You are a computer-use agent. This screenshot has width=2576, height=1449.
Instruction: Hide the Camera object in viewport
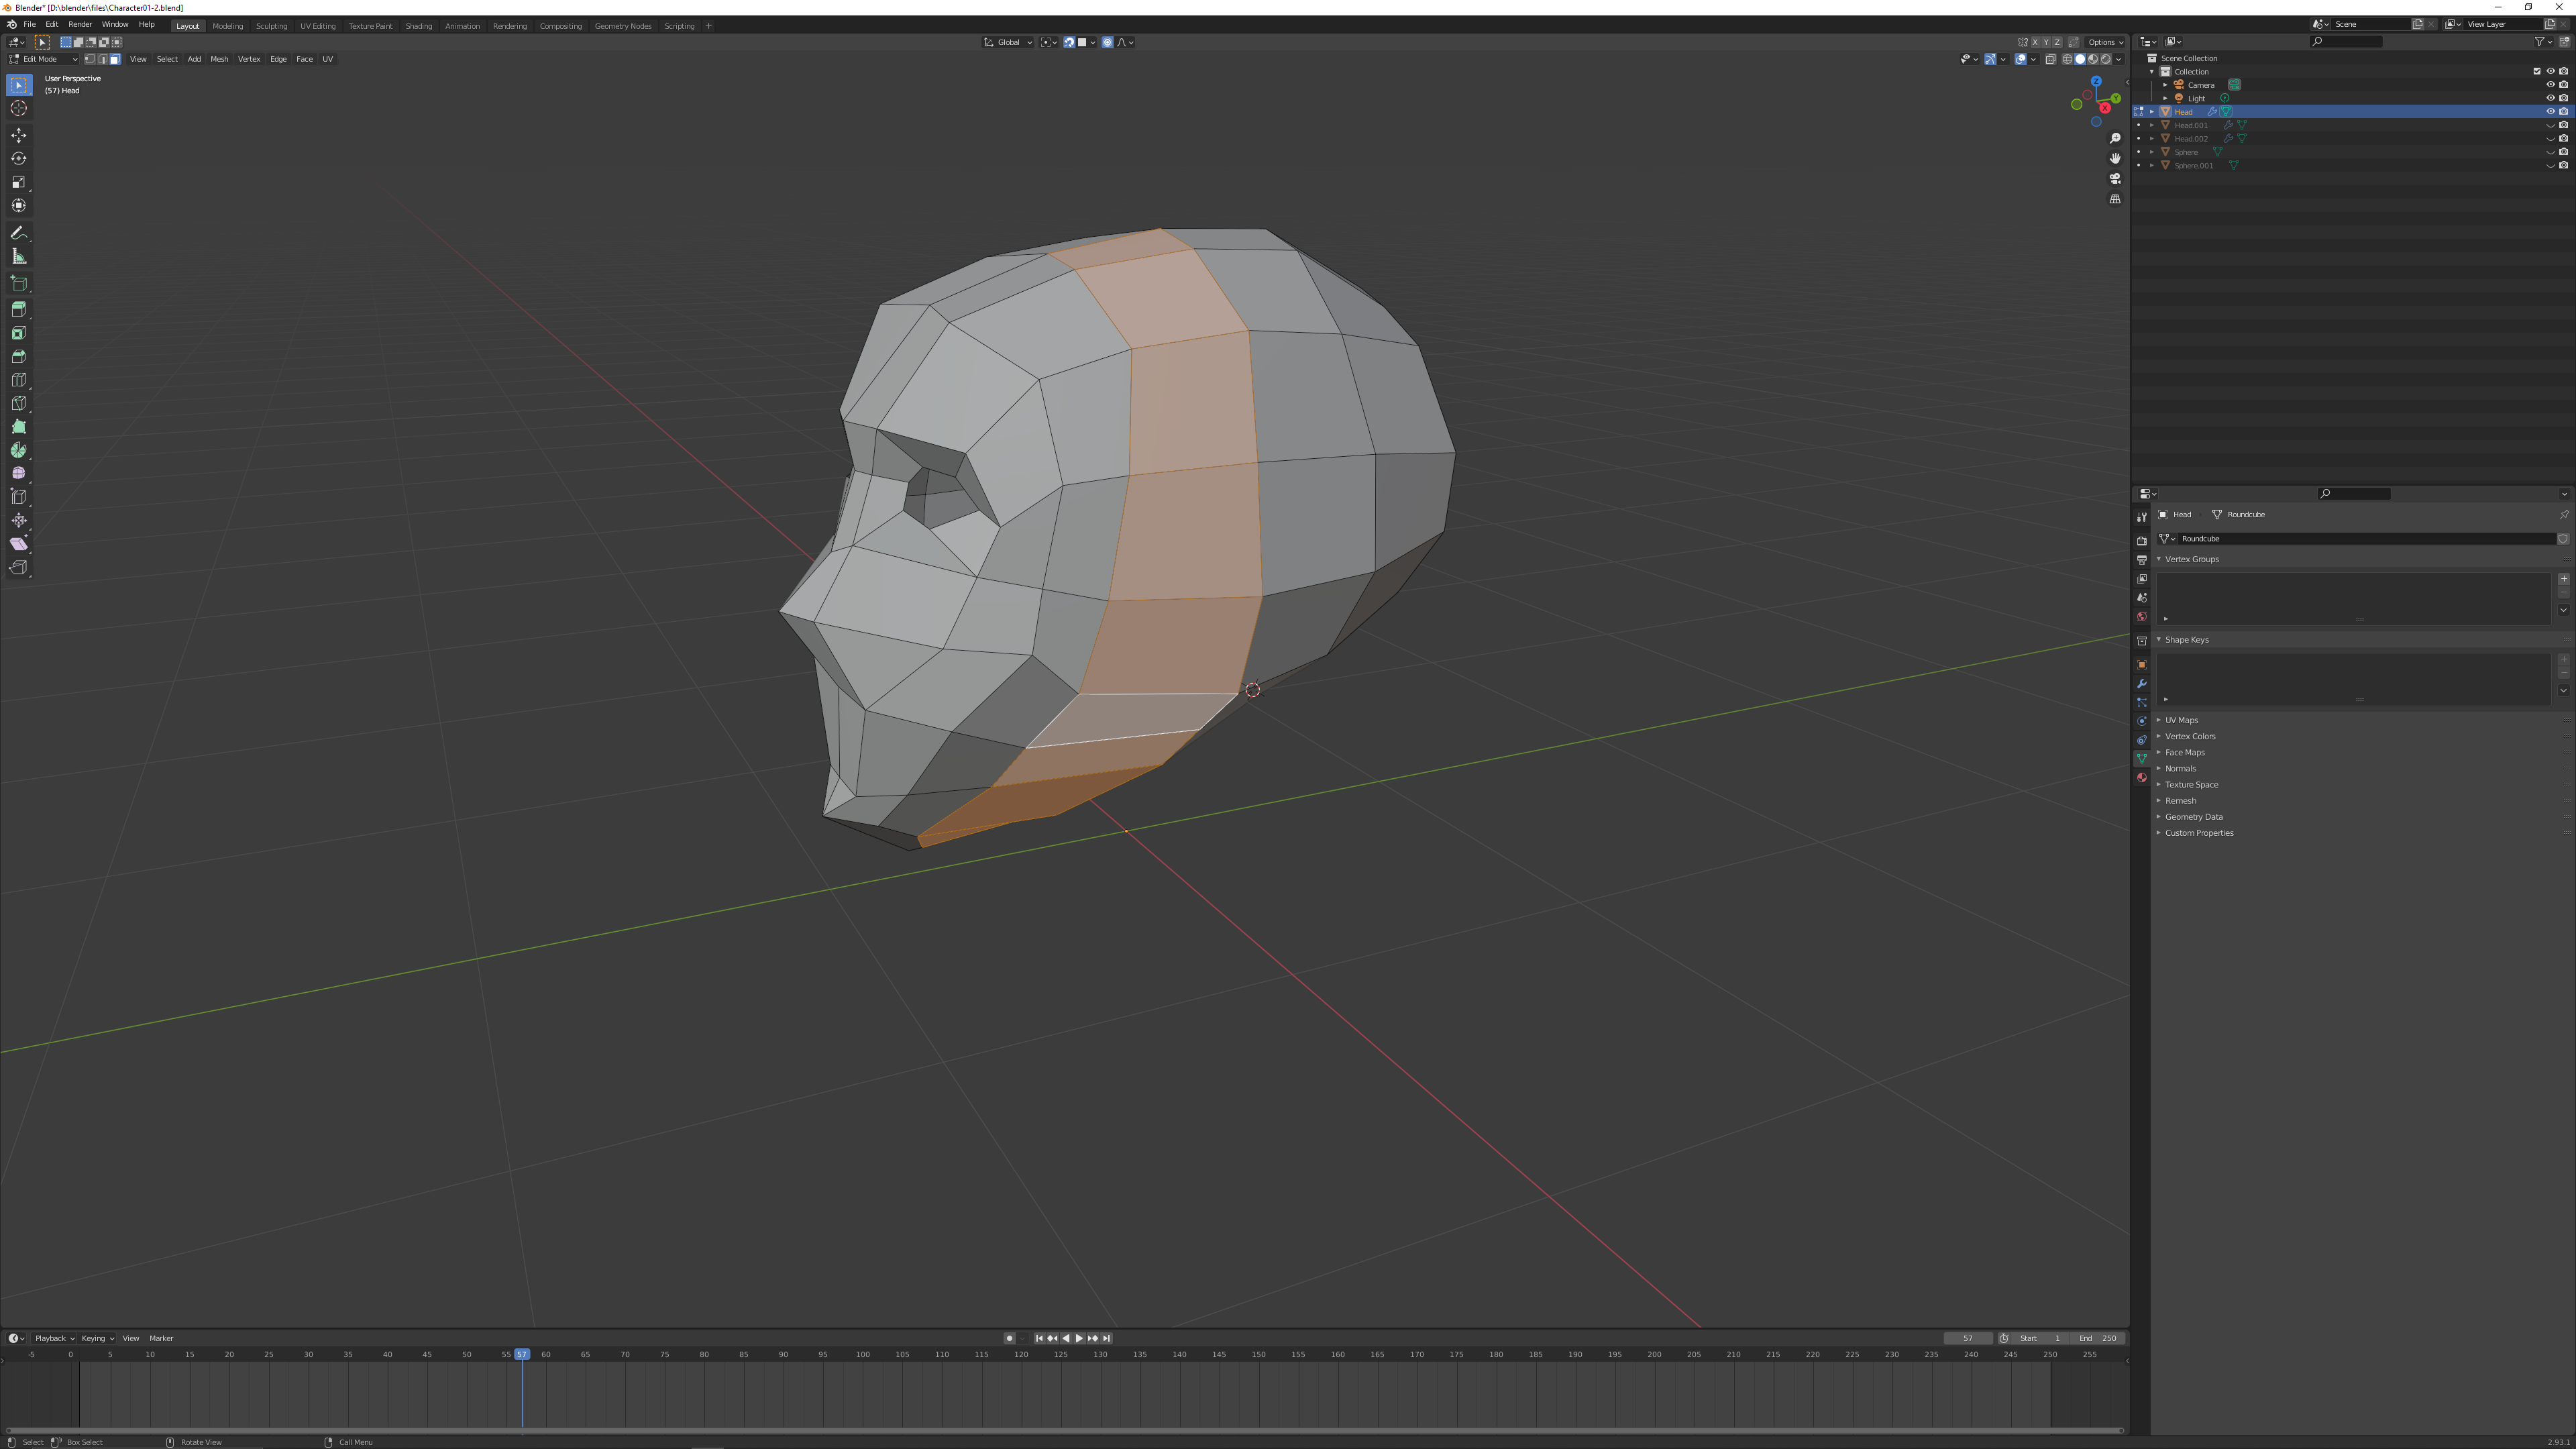pyautogui.click(x=2550, y=85)
